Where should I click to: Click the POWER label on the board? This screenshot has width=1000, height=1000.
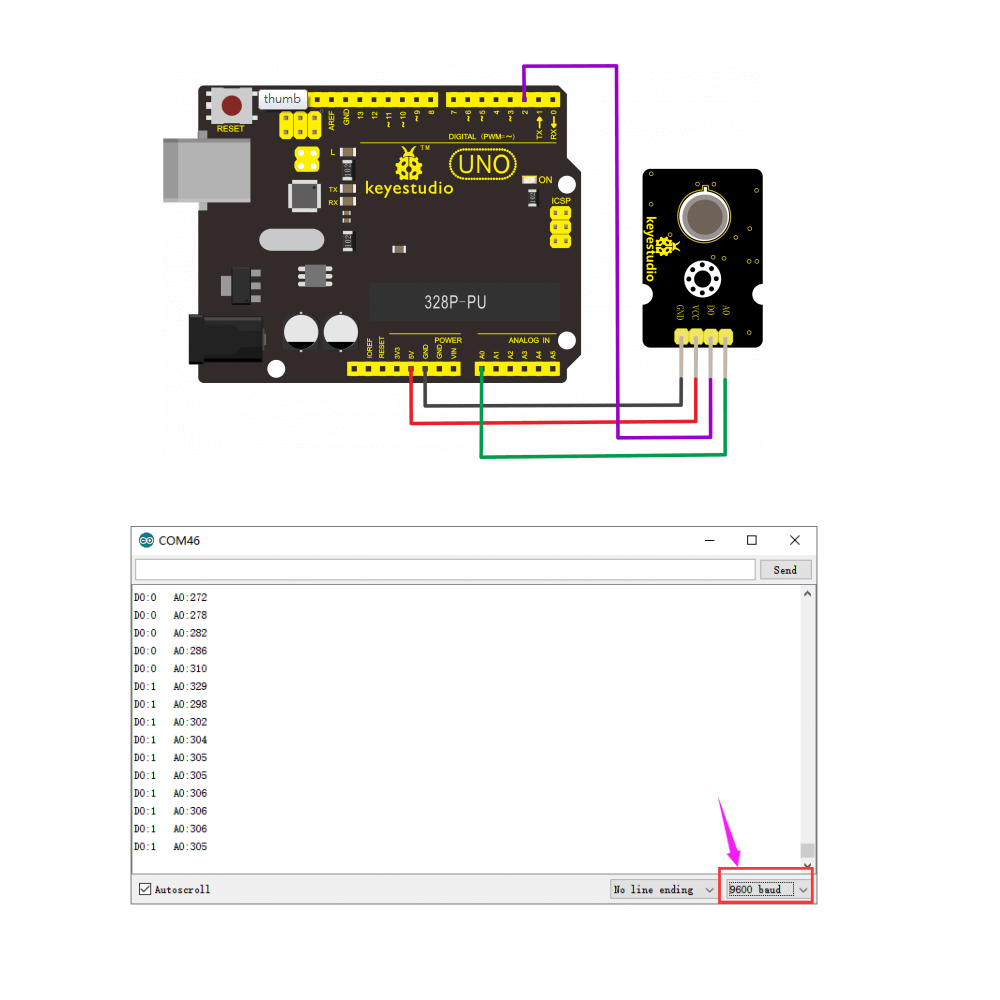[x=448, y=341]
